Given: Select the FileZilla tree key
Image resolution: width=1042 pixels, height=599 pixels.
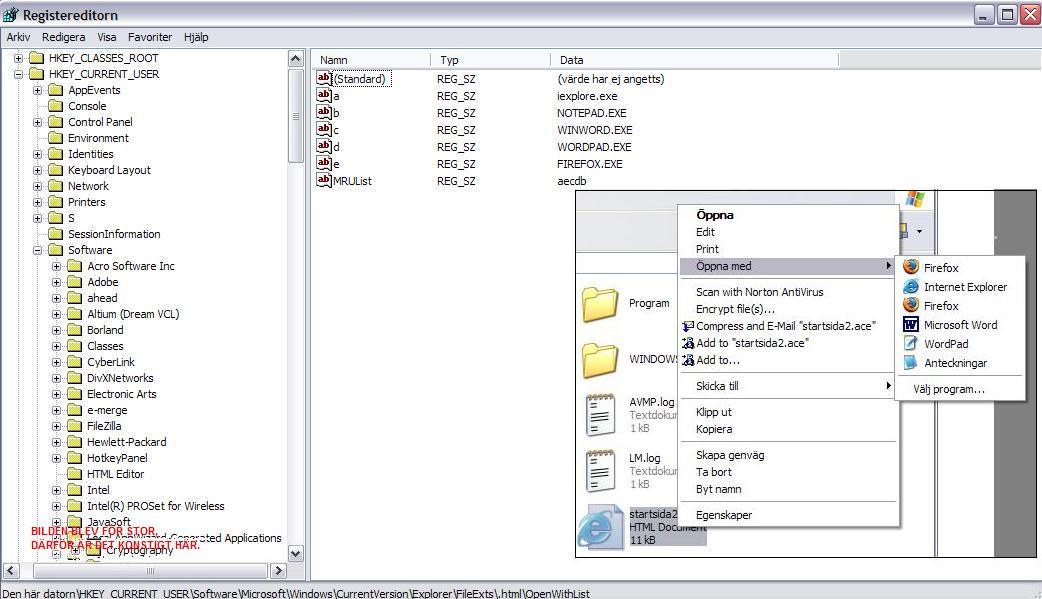Looking at the screenshot, I should [x=104, y=426].
